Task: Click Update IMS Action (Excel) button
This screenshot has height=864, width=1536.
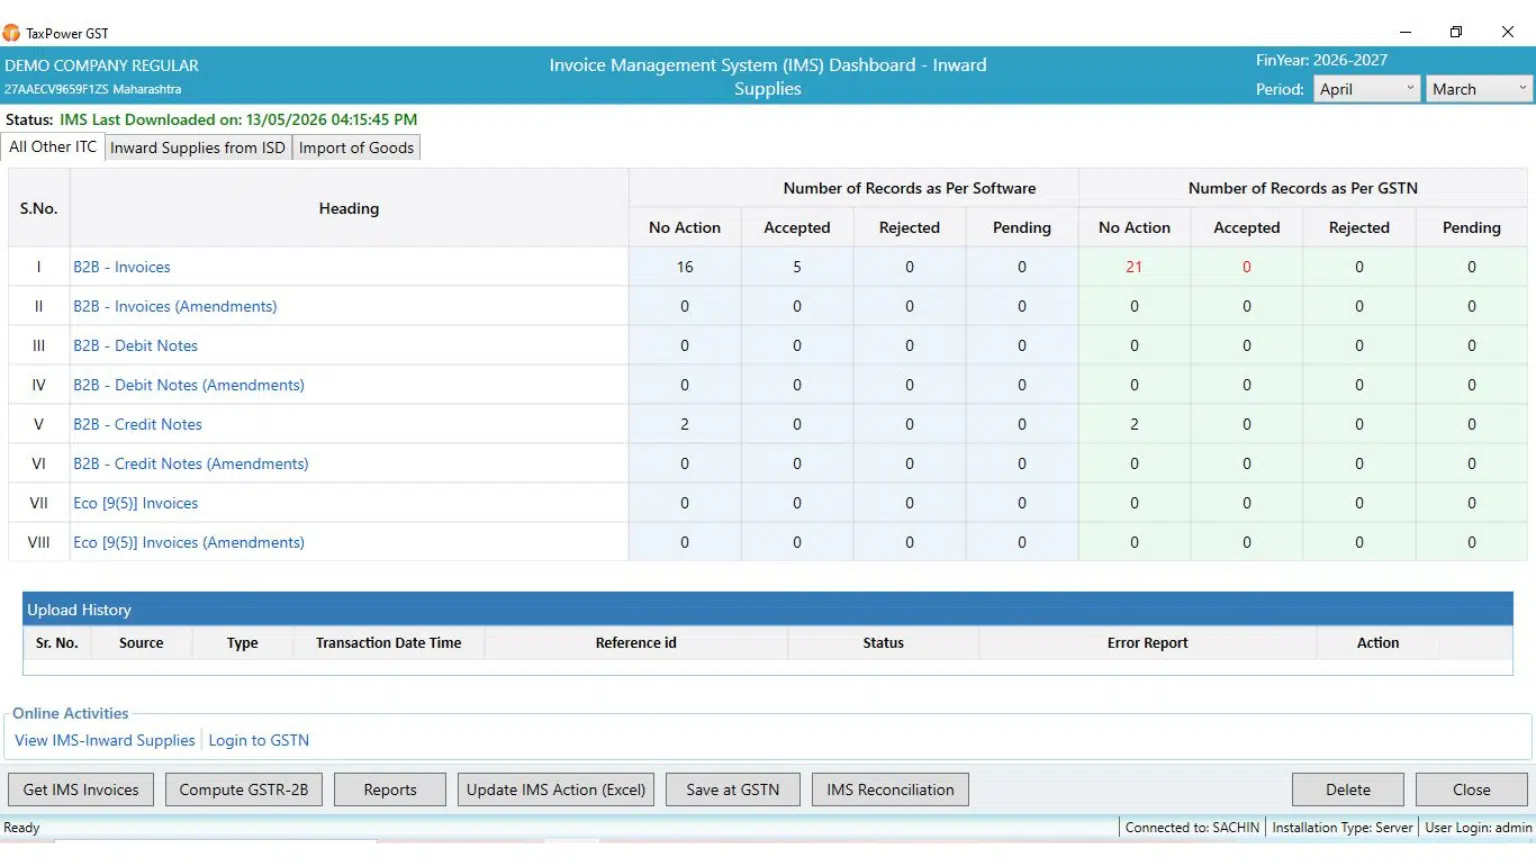Action: [556, 790]
